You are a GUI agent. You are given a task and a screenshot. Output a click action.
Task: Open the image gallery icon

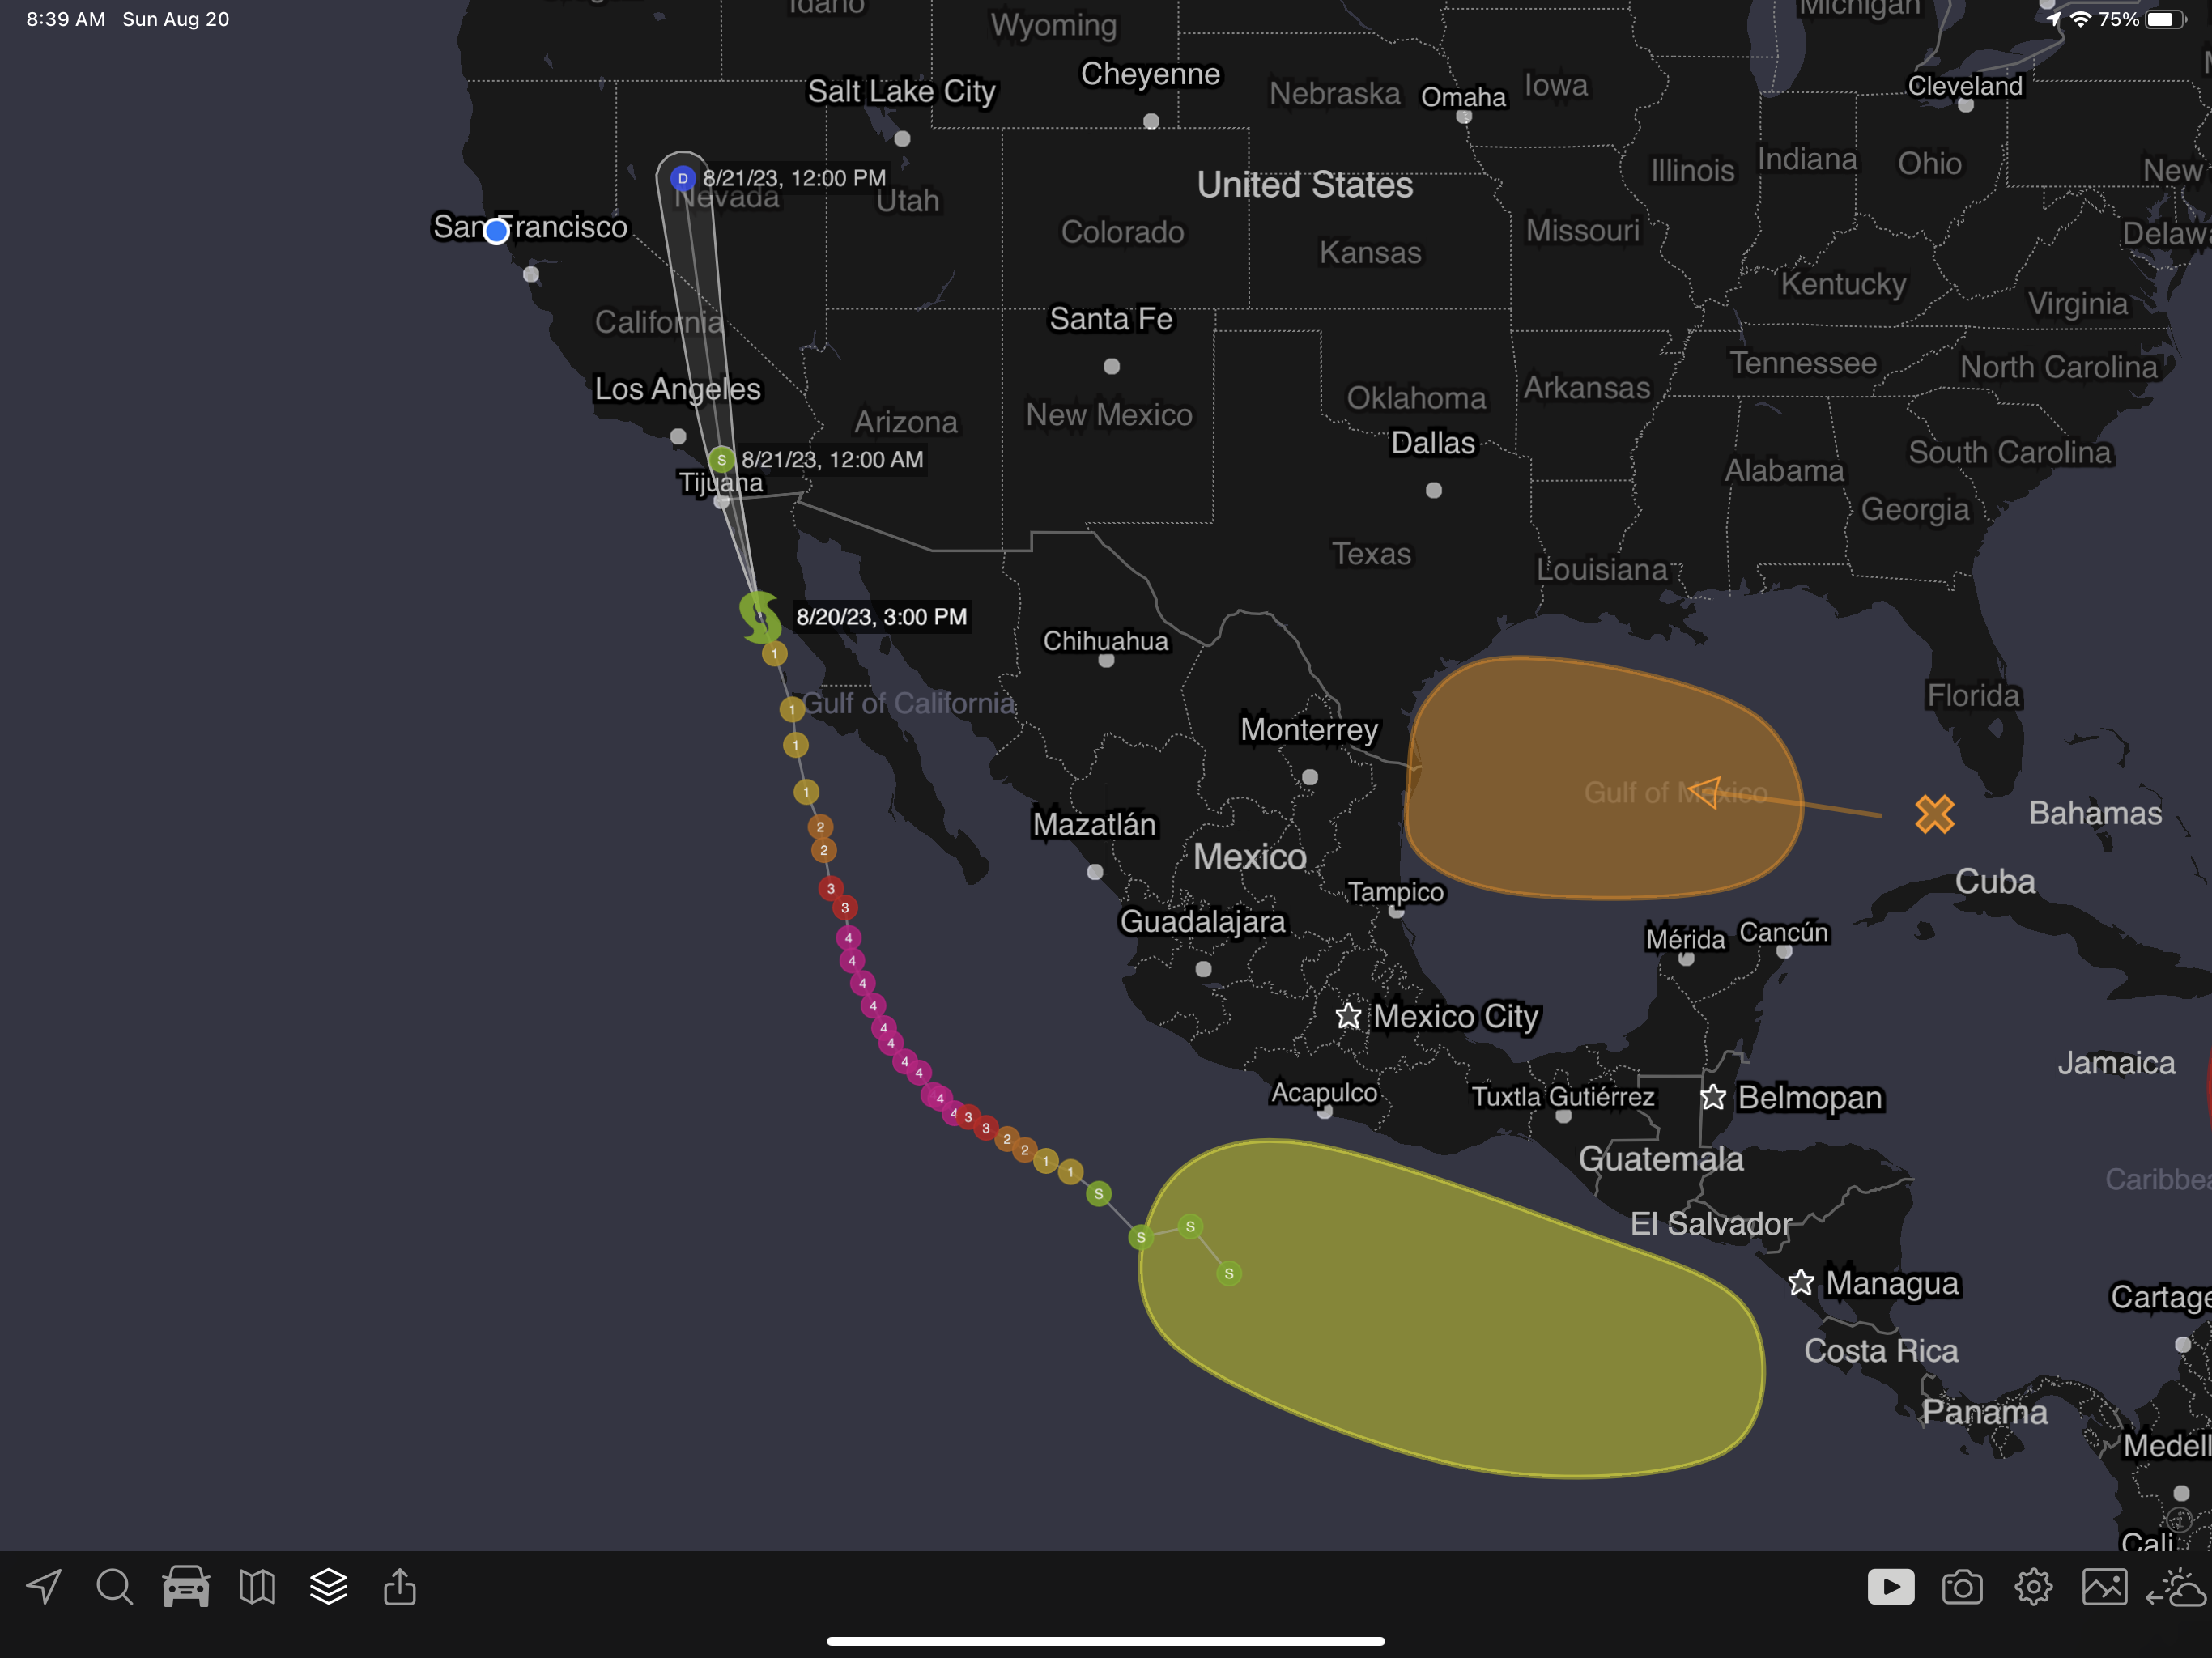(2104, 1587)
